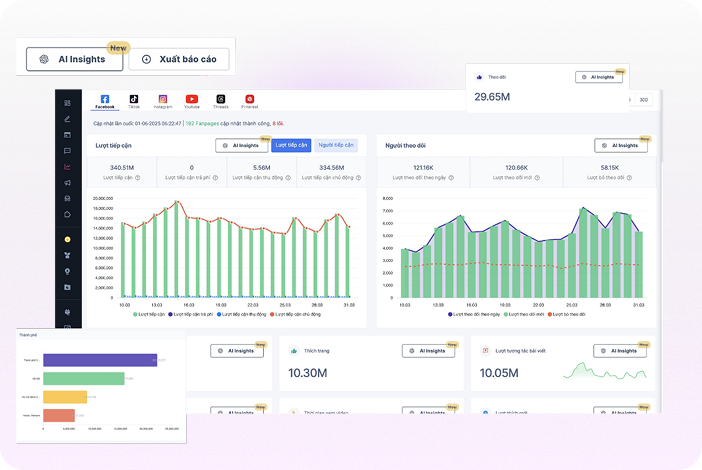This screenshot has height=470, width=702.
Task: Select the Người tiếp cận toggle button
Action: tap(336, 145)
